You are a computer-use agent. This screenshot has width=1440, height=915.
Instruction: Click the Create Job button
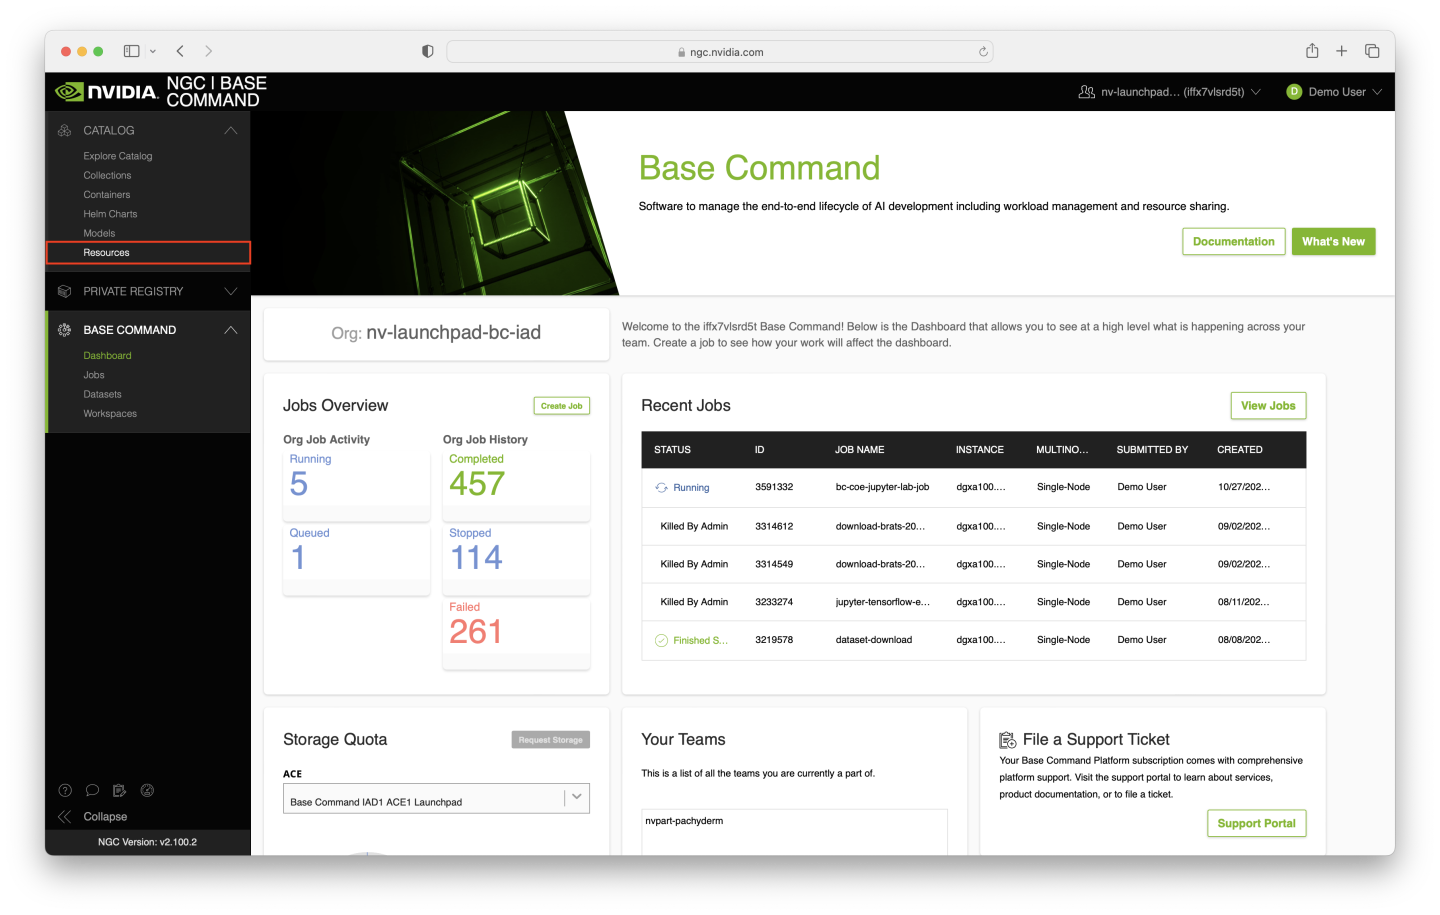(x=561, y=405)
